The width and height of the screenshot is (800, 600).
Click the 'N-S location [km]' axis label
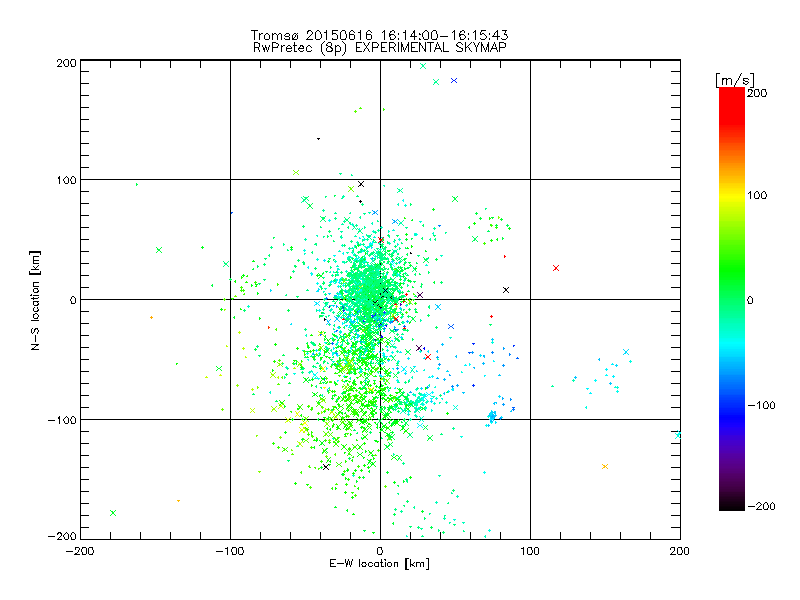tap(35, 301)
